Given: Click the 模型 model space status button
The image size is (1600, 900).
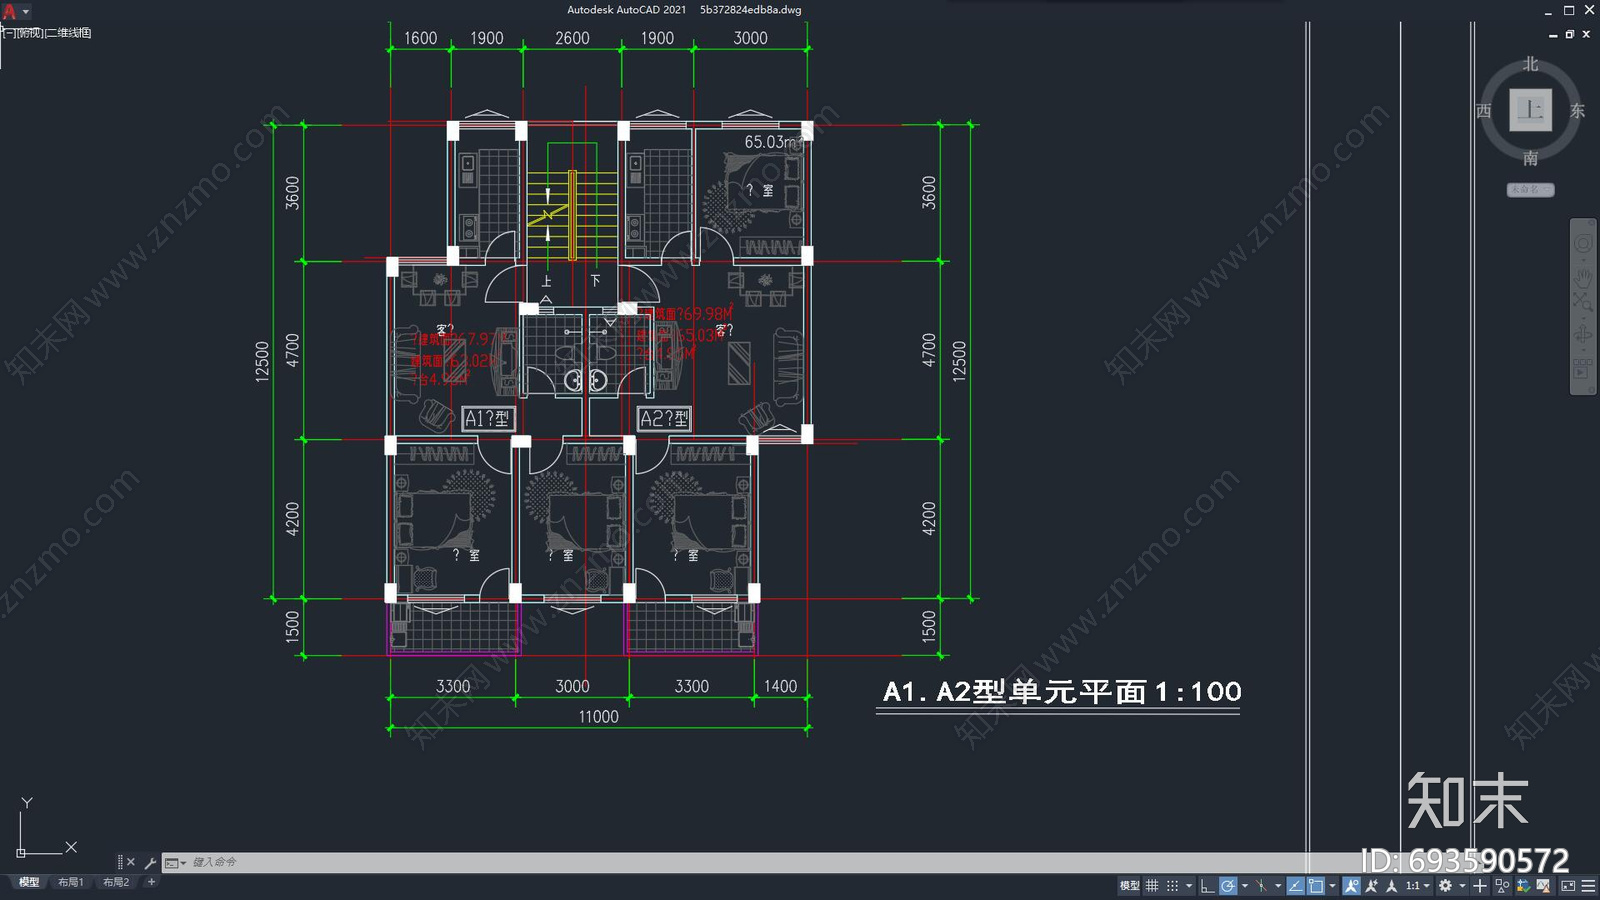Looking at the screenshot, I should coord(1129,886).
